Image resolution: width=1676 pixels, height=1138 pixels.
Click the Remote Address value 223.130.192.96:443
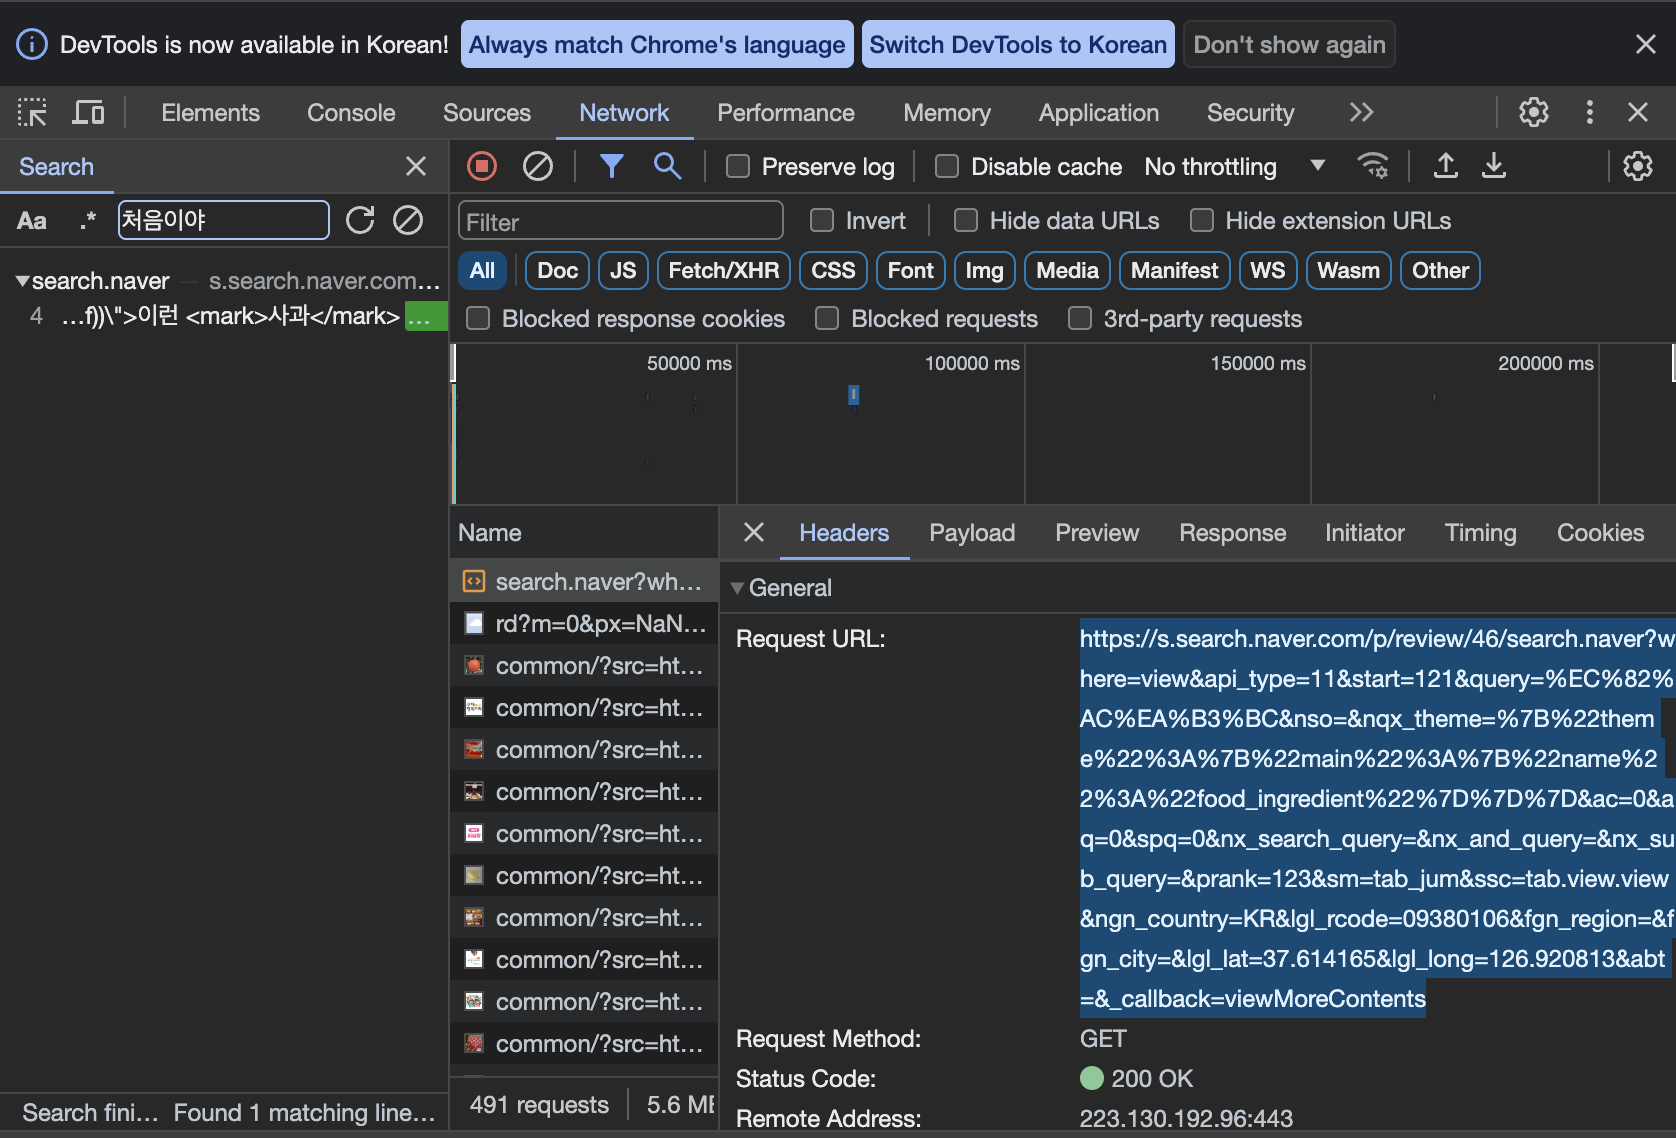(x=1186, y=1118)
